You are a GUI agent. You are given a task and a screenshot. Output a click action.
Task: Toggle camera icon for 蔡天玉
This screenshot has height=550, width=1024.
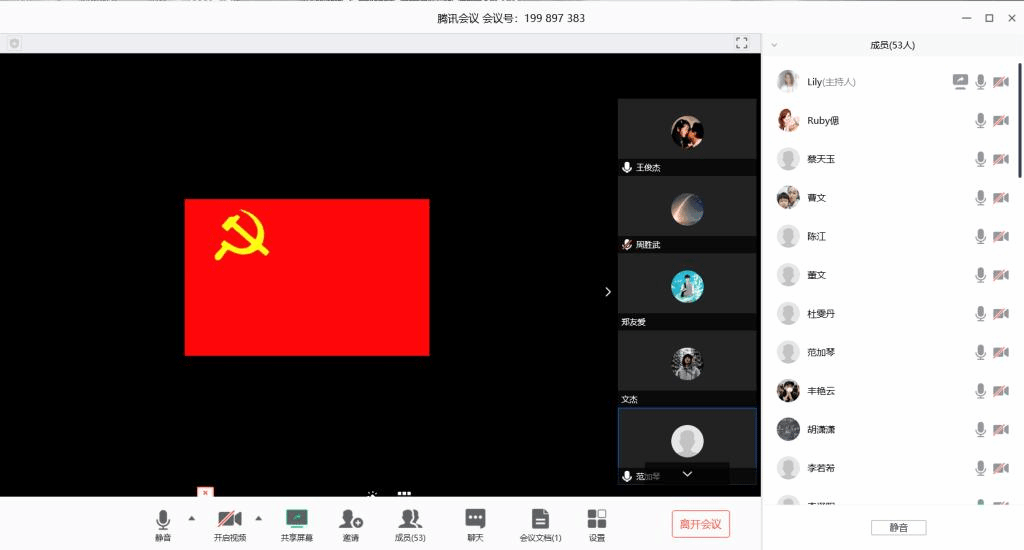[x=1000, y=159]
